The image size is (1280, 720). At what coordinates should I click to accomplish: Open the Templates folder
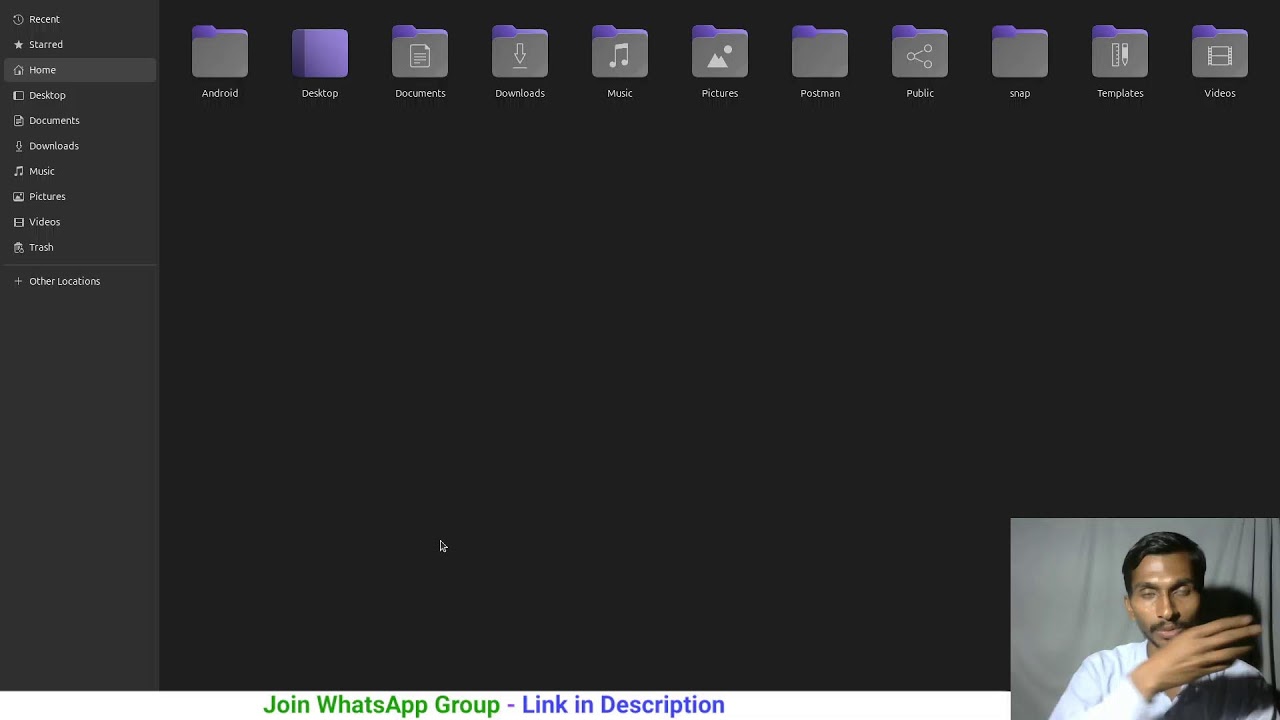1120,52
